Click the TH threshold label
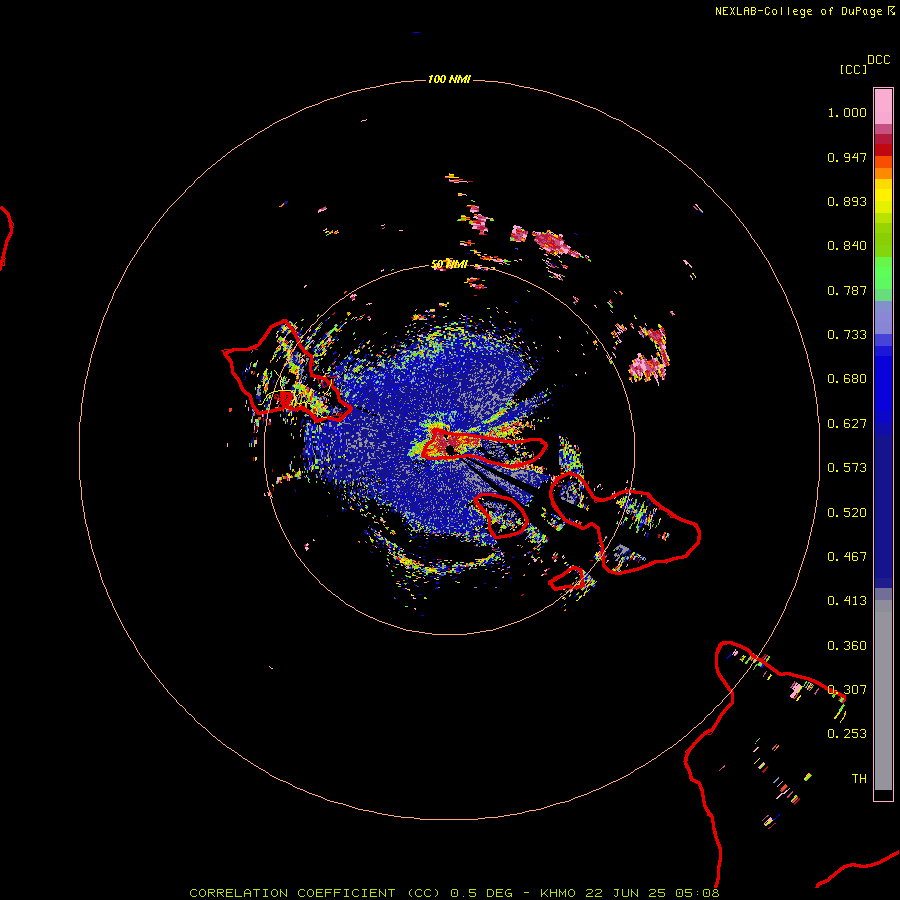 pos(859,779)
